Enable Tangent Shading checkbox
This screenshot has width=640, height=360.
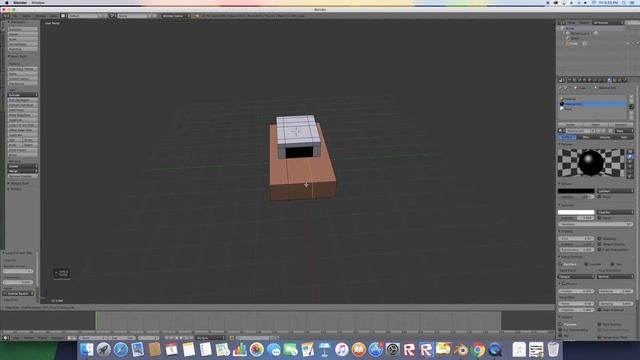tap(600, 244)
